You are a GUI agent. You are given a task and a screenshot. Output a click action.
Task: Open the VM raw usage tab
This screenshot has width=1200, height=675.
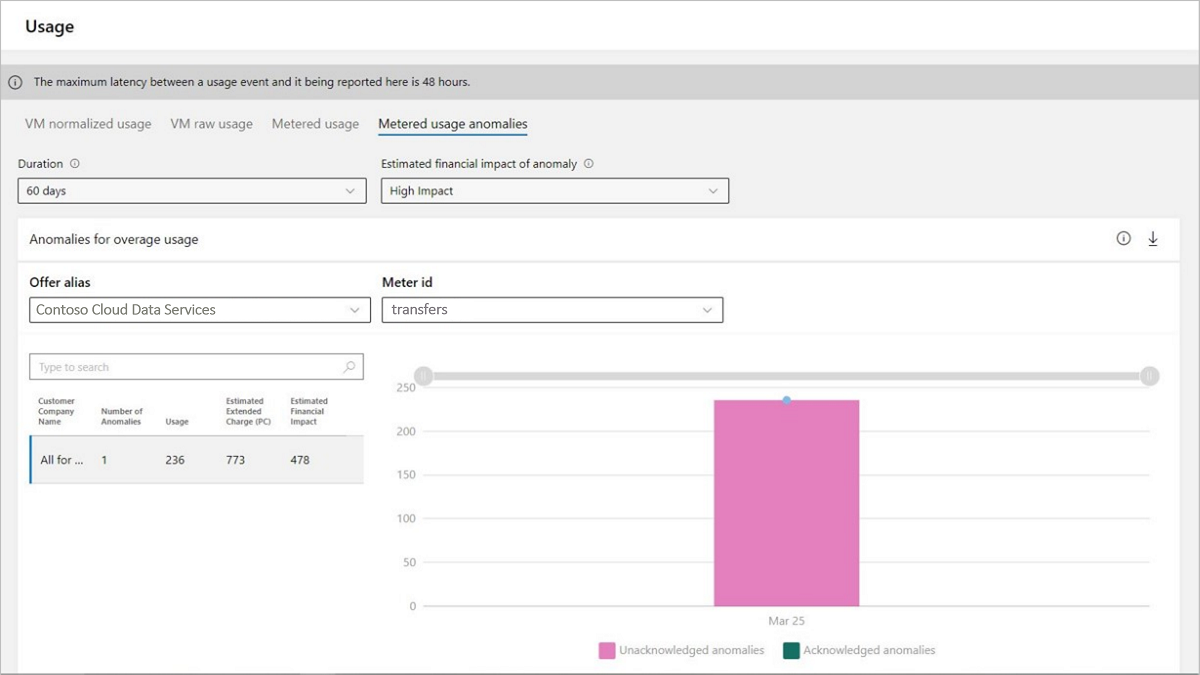[211, 124]
